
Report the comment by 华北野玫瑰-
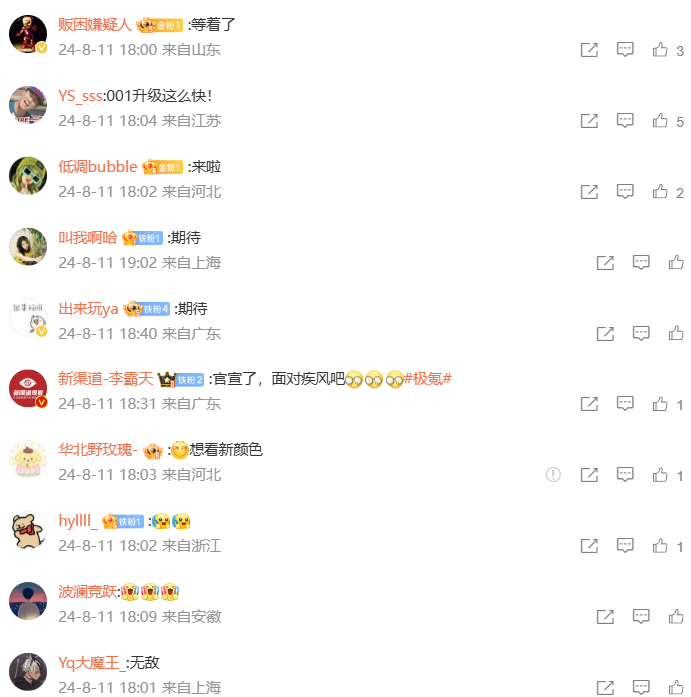tap(553, 475)
